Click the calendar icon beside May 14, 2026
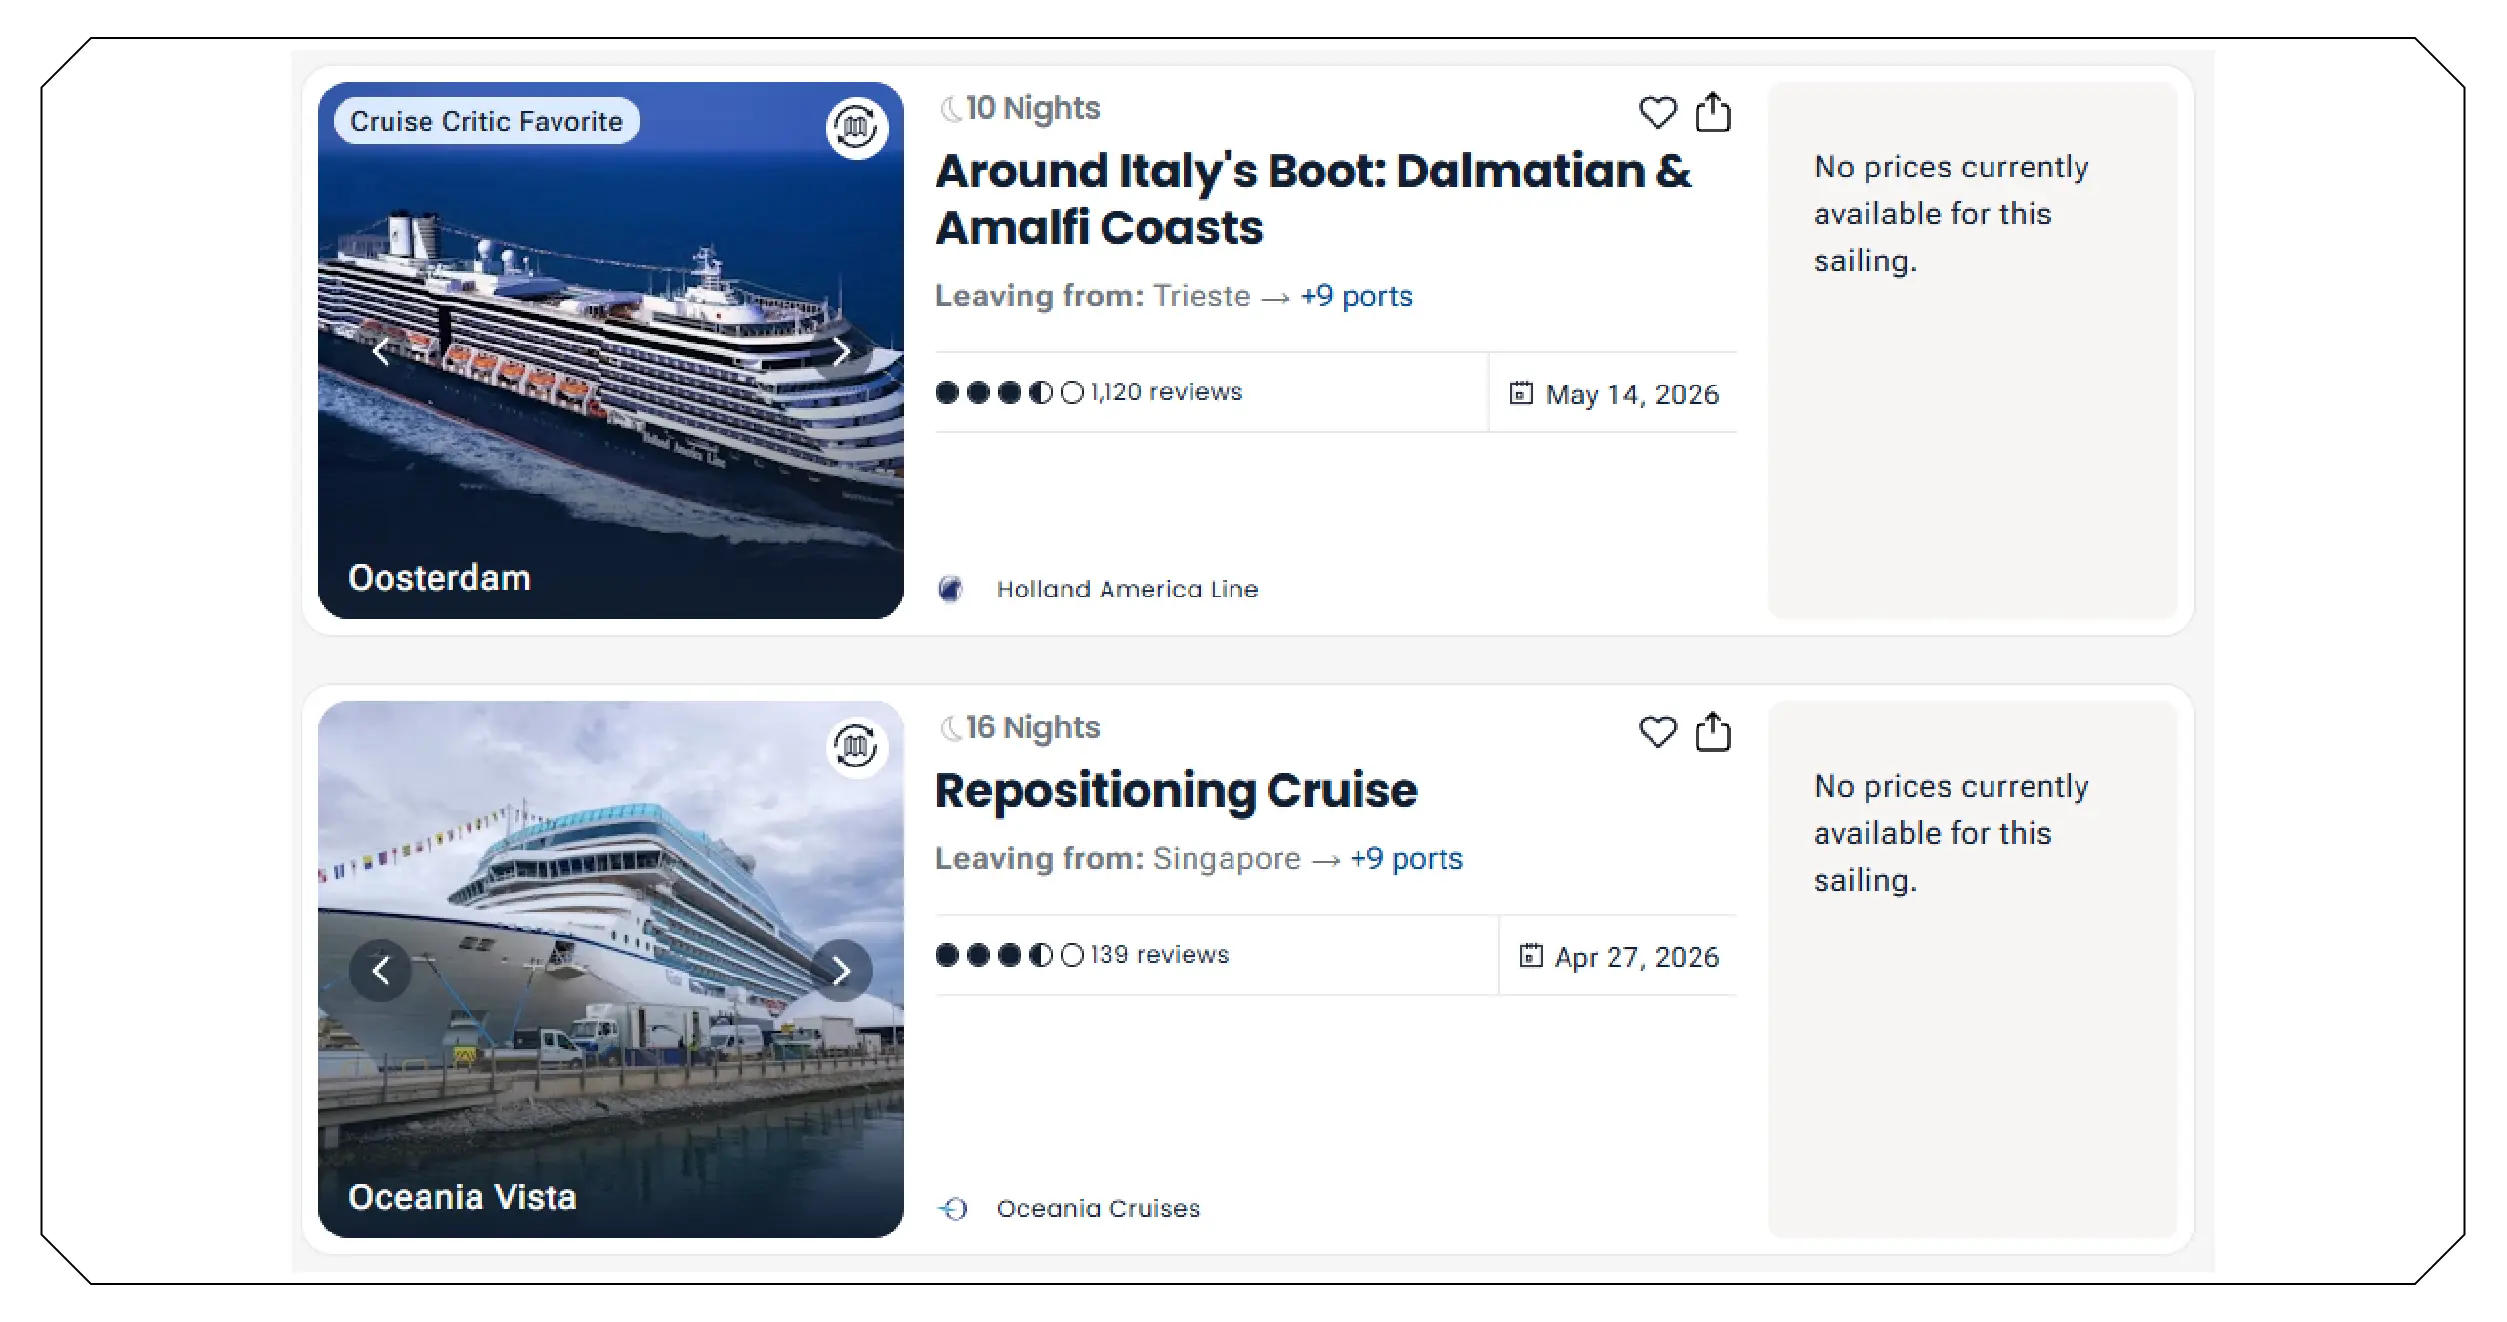 click(x=1521, y=394)
